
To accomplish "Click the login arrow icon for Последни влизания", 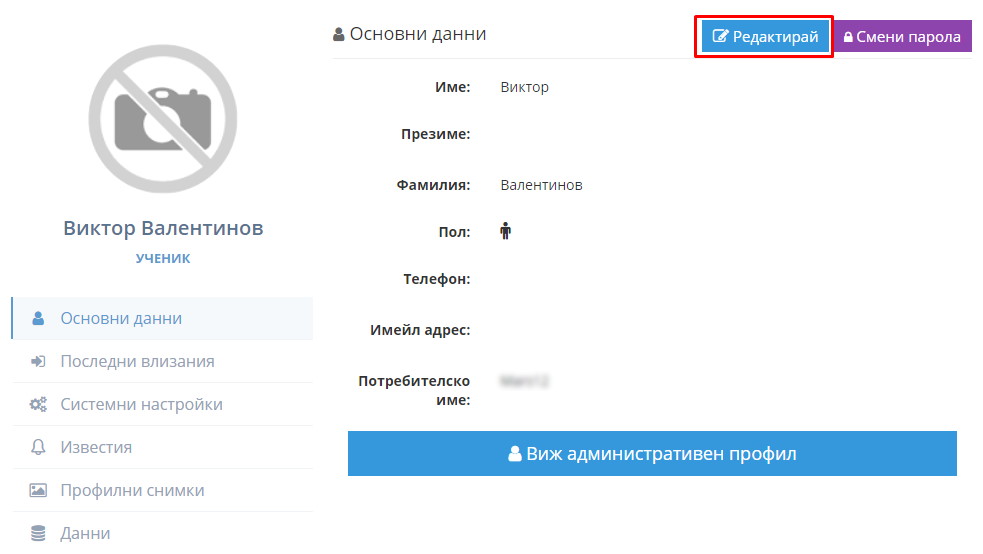I will pos(38,362).
